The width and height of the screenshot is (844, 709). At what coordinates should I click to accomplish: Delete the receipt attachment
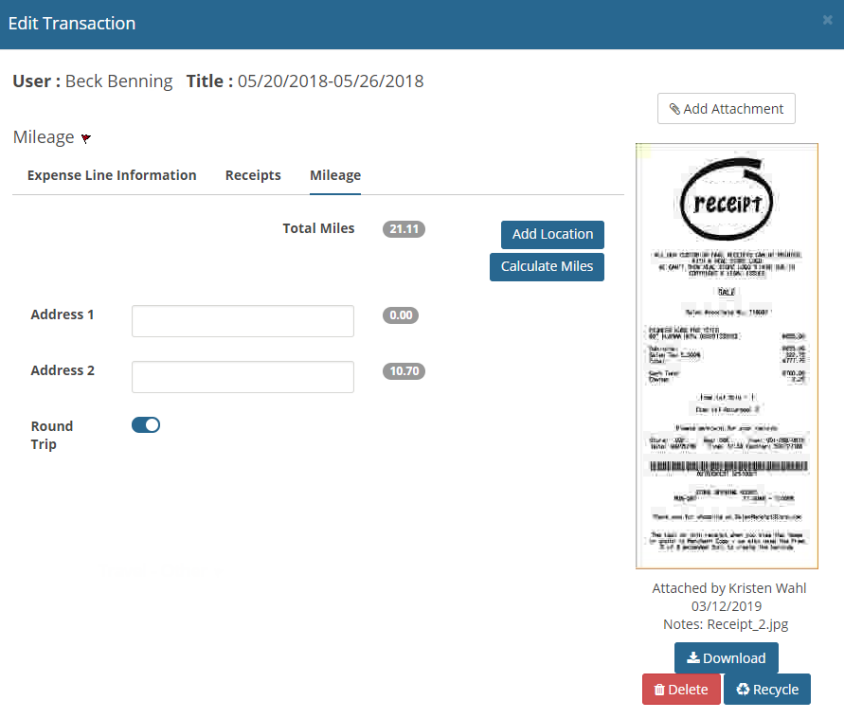[681, 689]
